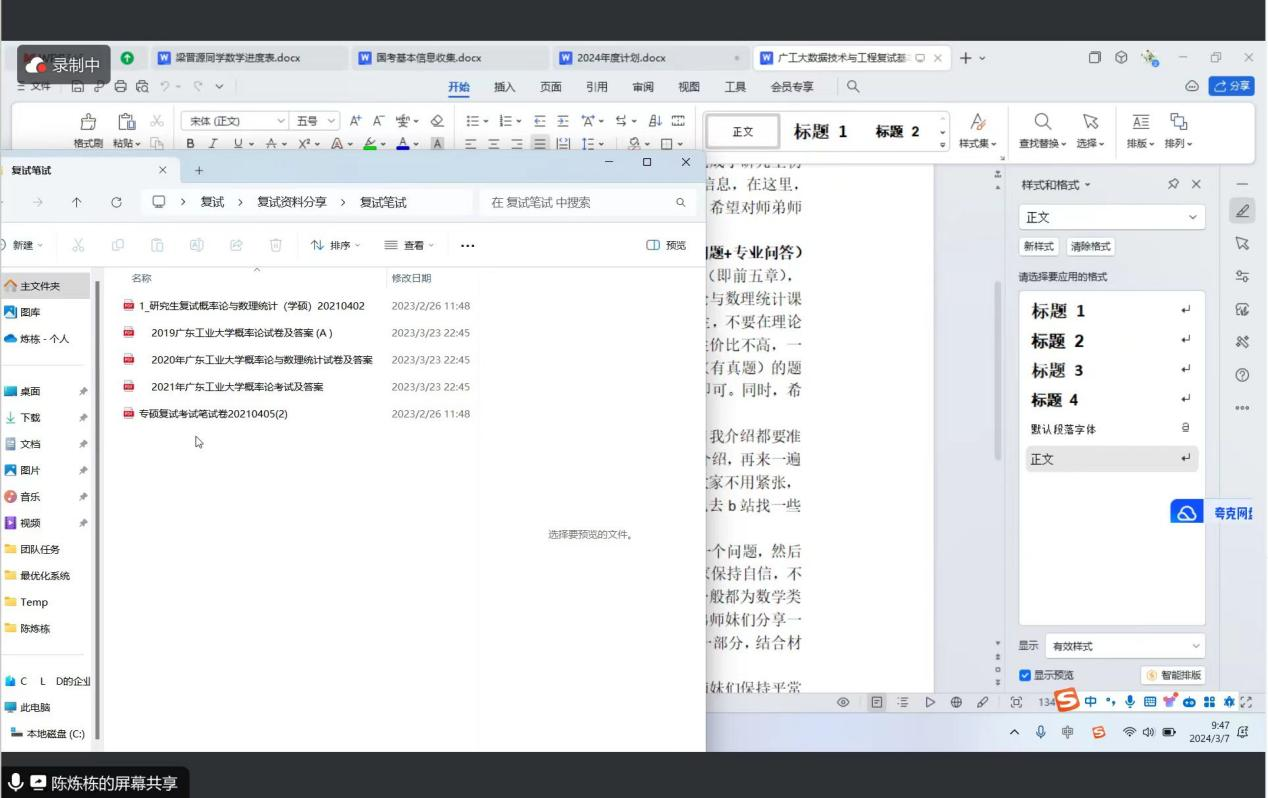Click the web layout globe icon

[x=957, y=703]
